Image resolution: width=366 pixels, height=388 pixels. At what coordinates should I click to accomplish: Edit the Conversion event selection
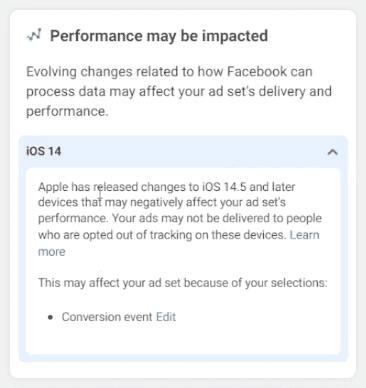[x=166, y=317]
